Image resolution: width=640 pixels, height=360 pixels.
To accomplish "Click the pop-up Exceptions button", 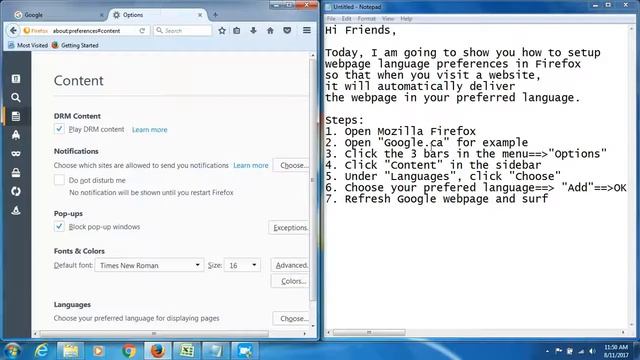I will tap(289, 227).
